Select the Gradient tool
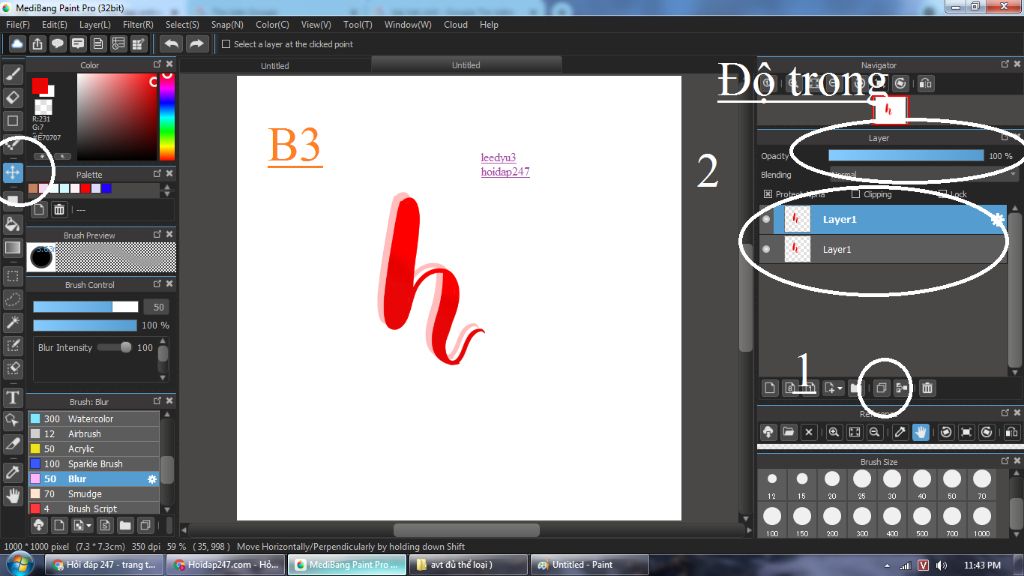 pyautogui.click(x=12, y=248)
